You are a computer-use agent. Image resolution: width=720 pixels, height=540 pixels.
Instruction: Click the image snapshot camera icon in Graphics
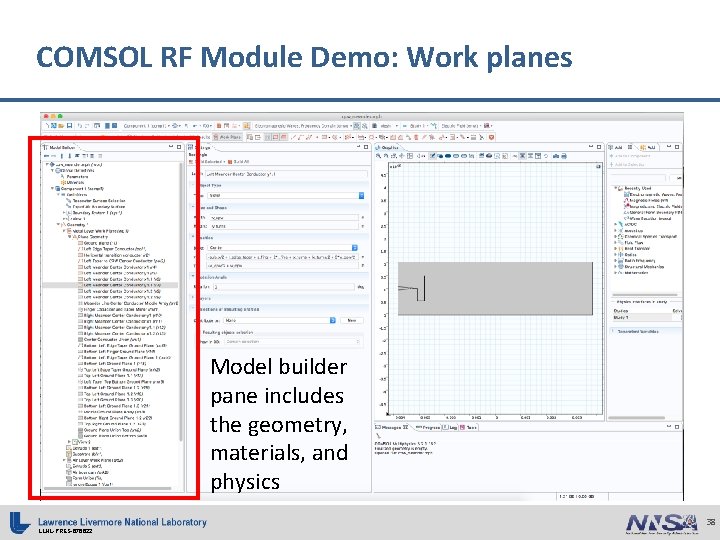coord(556,156)
